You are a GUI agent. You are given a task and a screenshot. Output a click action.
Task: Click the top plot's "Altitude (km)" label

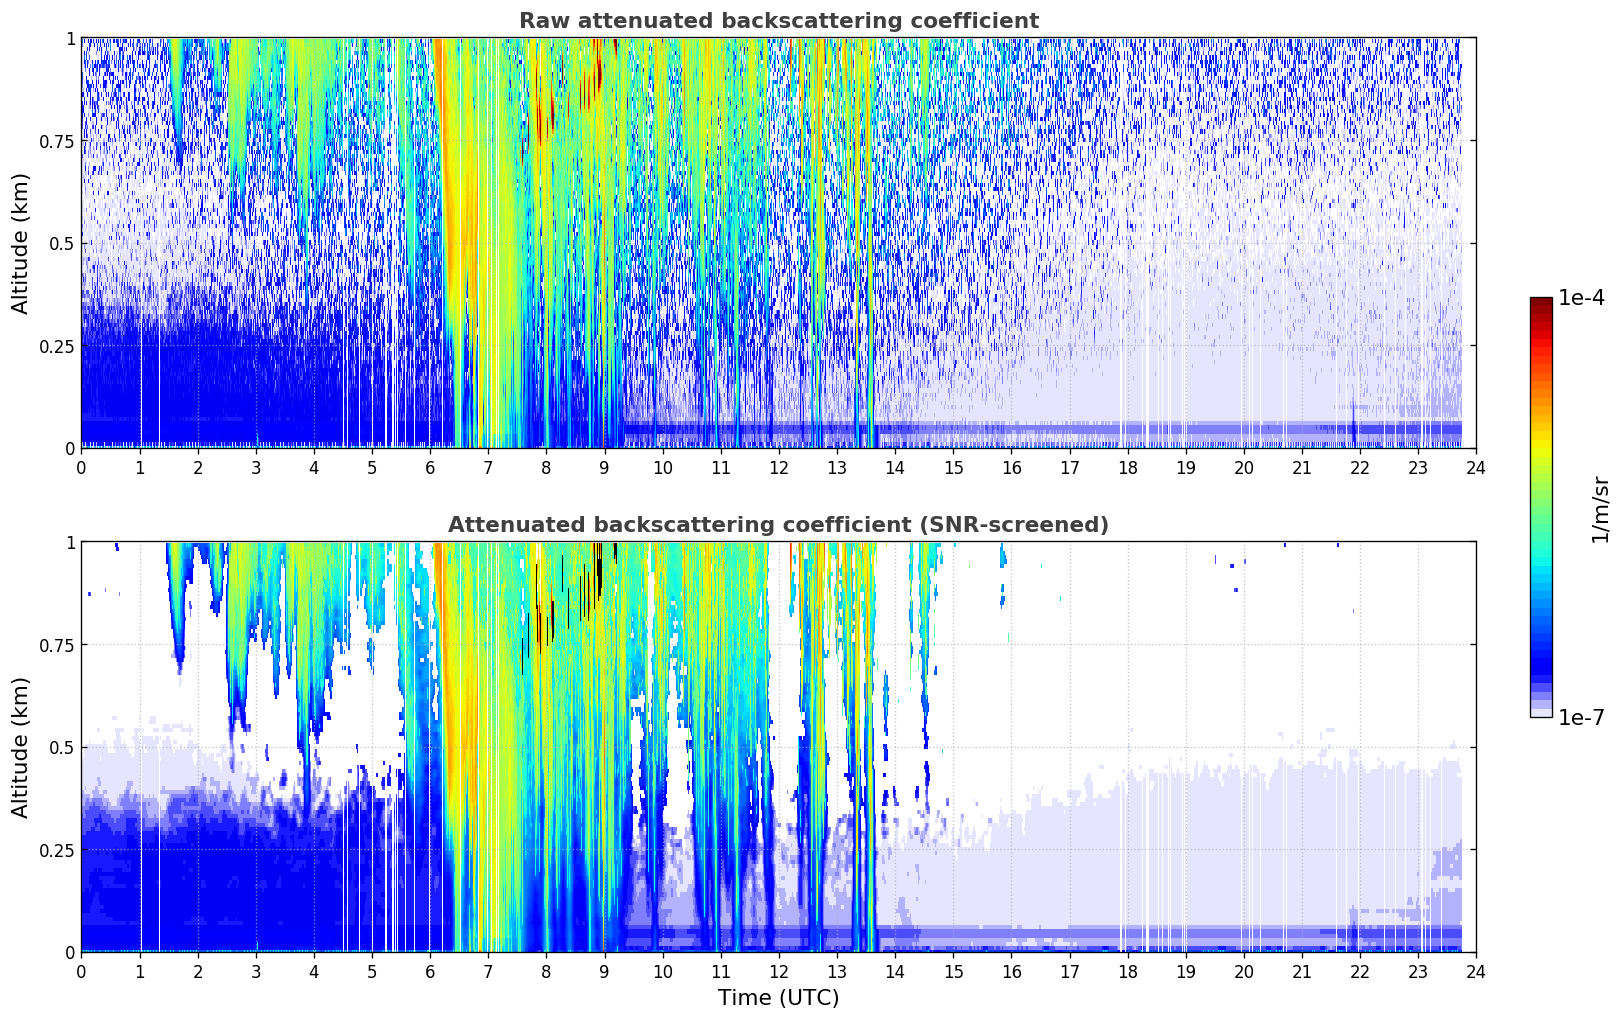[21, 243]
